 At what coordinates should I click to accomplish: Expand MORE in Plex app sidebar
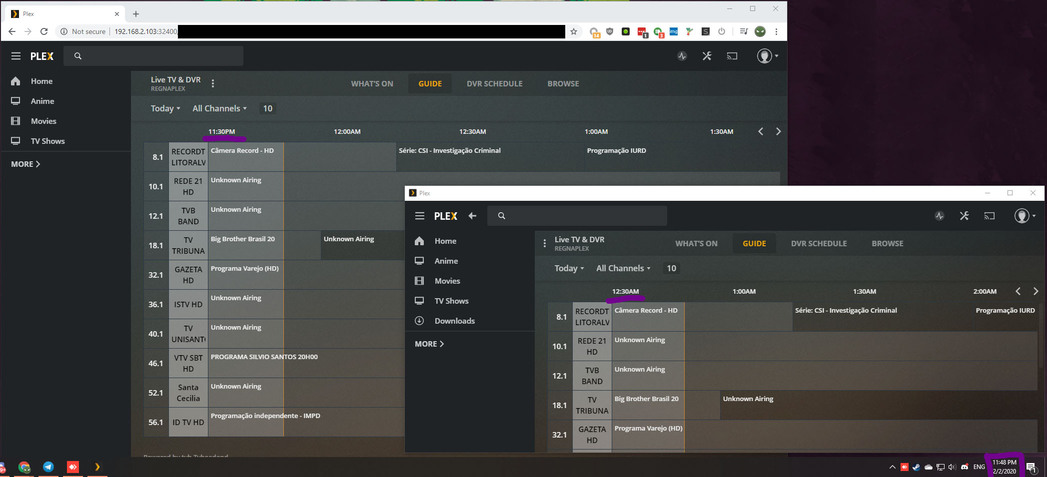[x=429, y=343]
